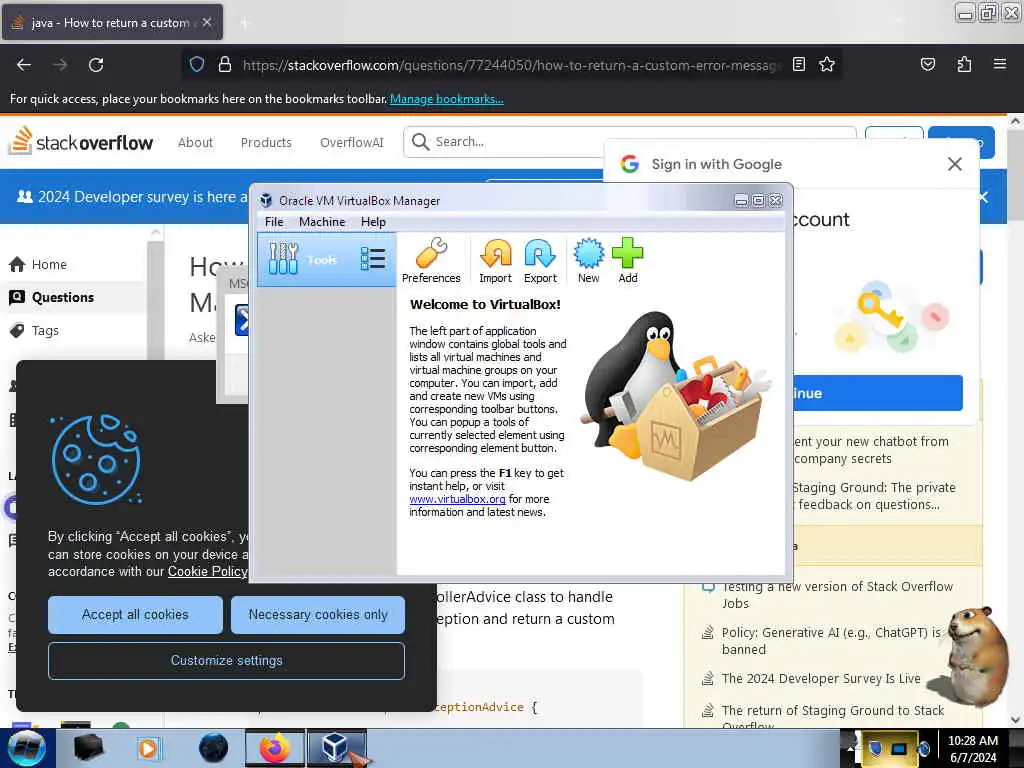Open the media player taskbar icon
The width and height of the screenshot is (1024, 768).
click(x=148, y=748)
